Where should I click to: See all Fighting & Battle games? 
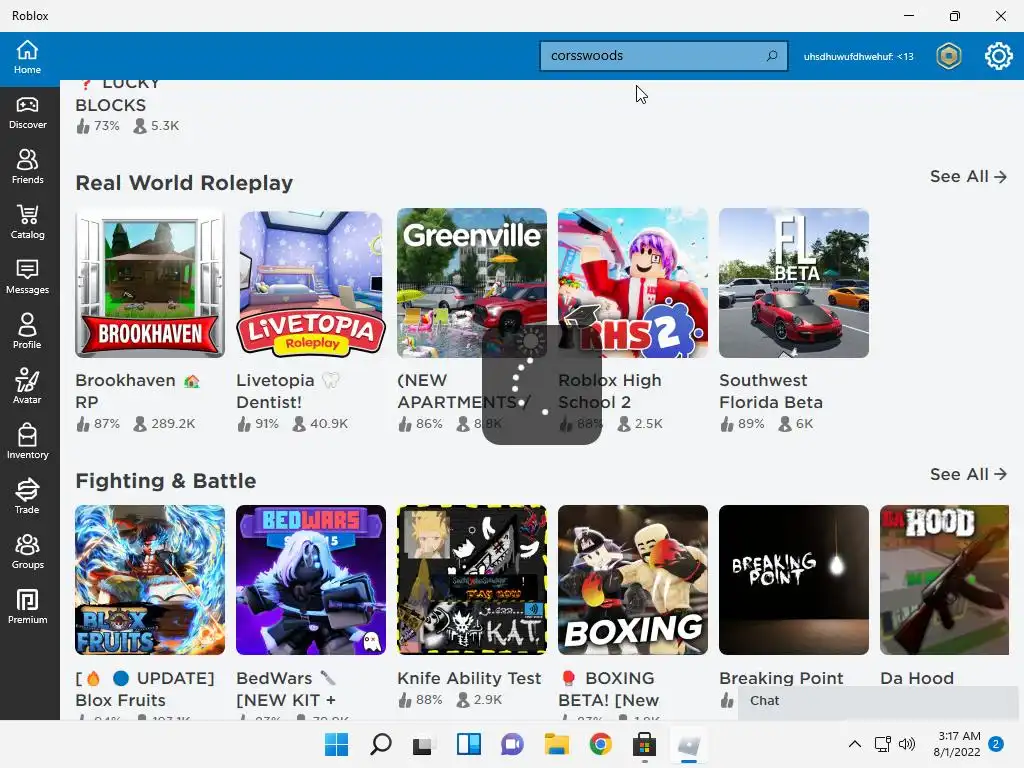pyautogui.click(x=968, y=474)
